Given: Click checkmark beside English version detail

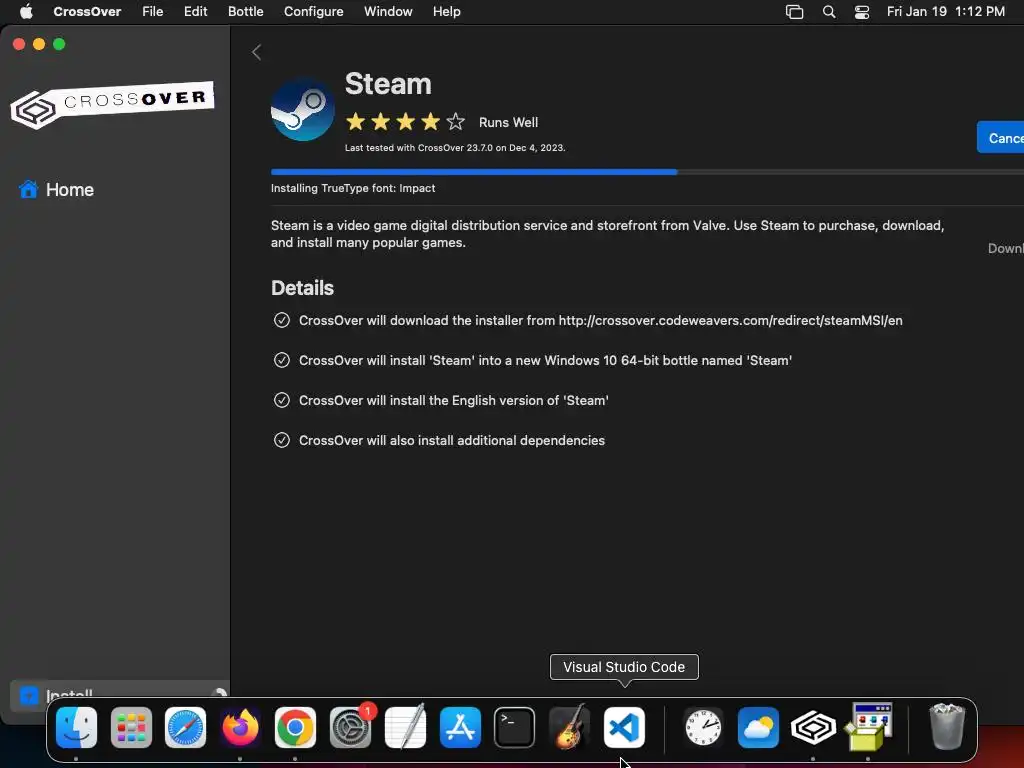Looking at the screenshot, I should 281,400.
